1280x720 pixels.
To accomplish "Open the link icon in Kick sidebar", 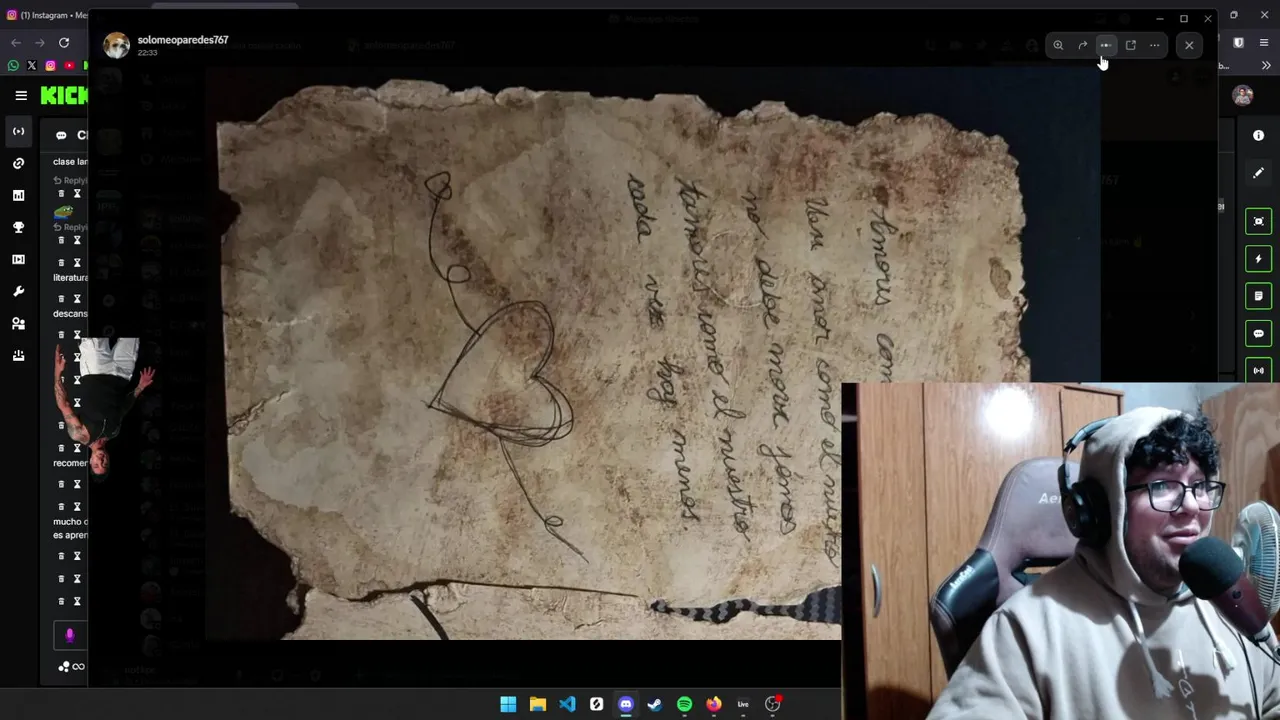I will click(x=18, y=163).
